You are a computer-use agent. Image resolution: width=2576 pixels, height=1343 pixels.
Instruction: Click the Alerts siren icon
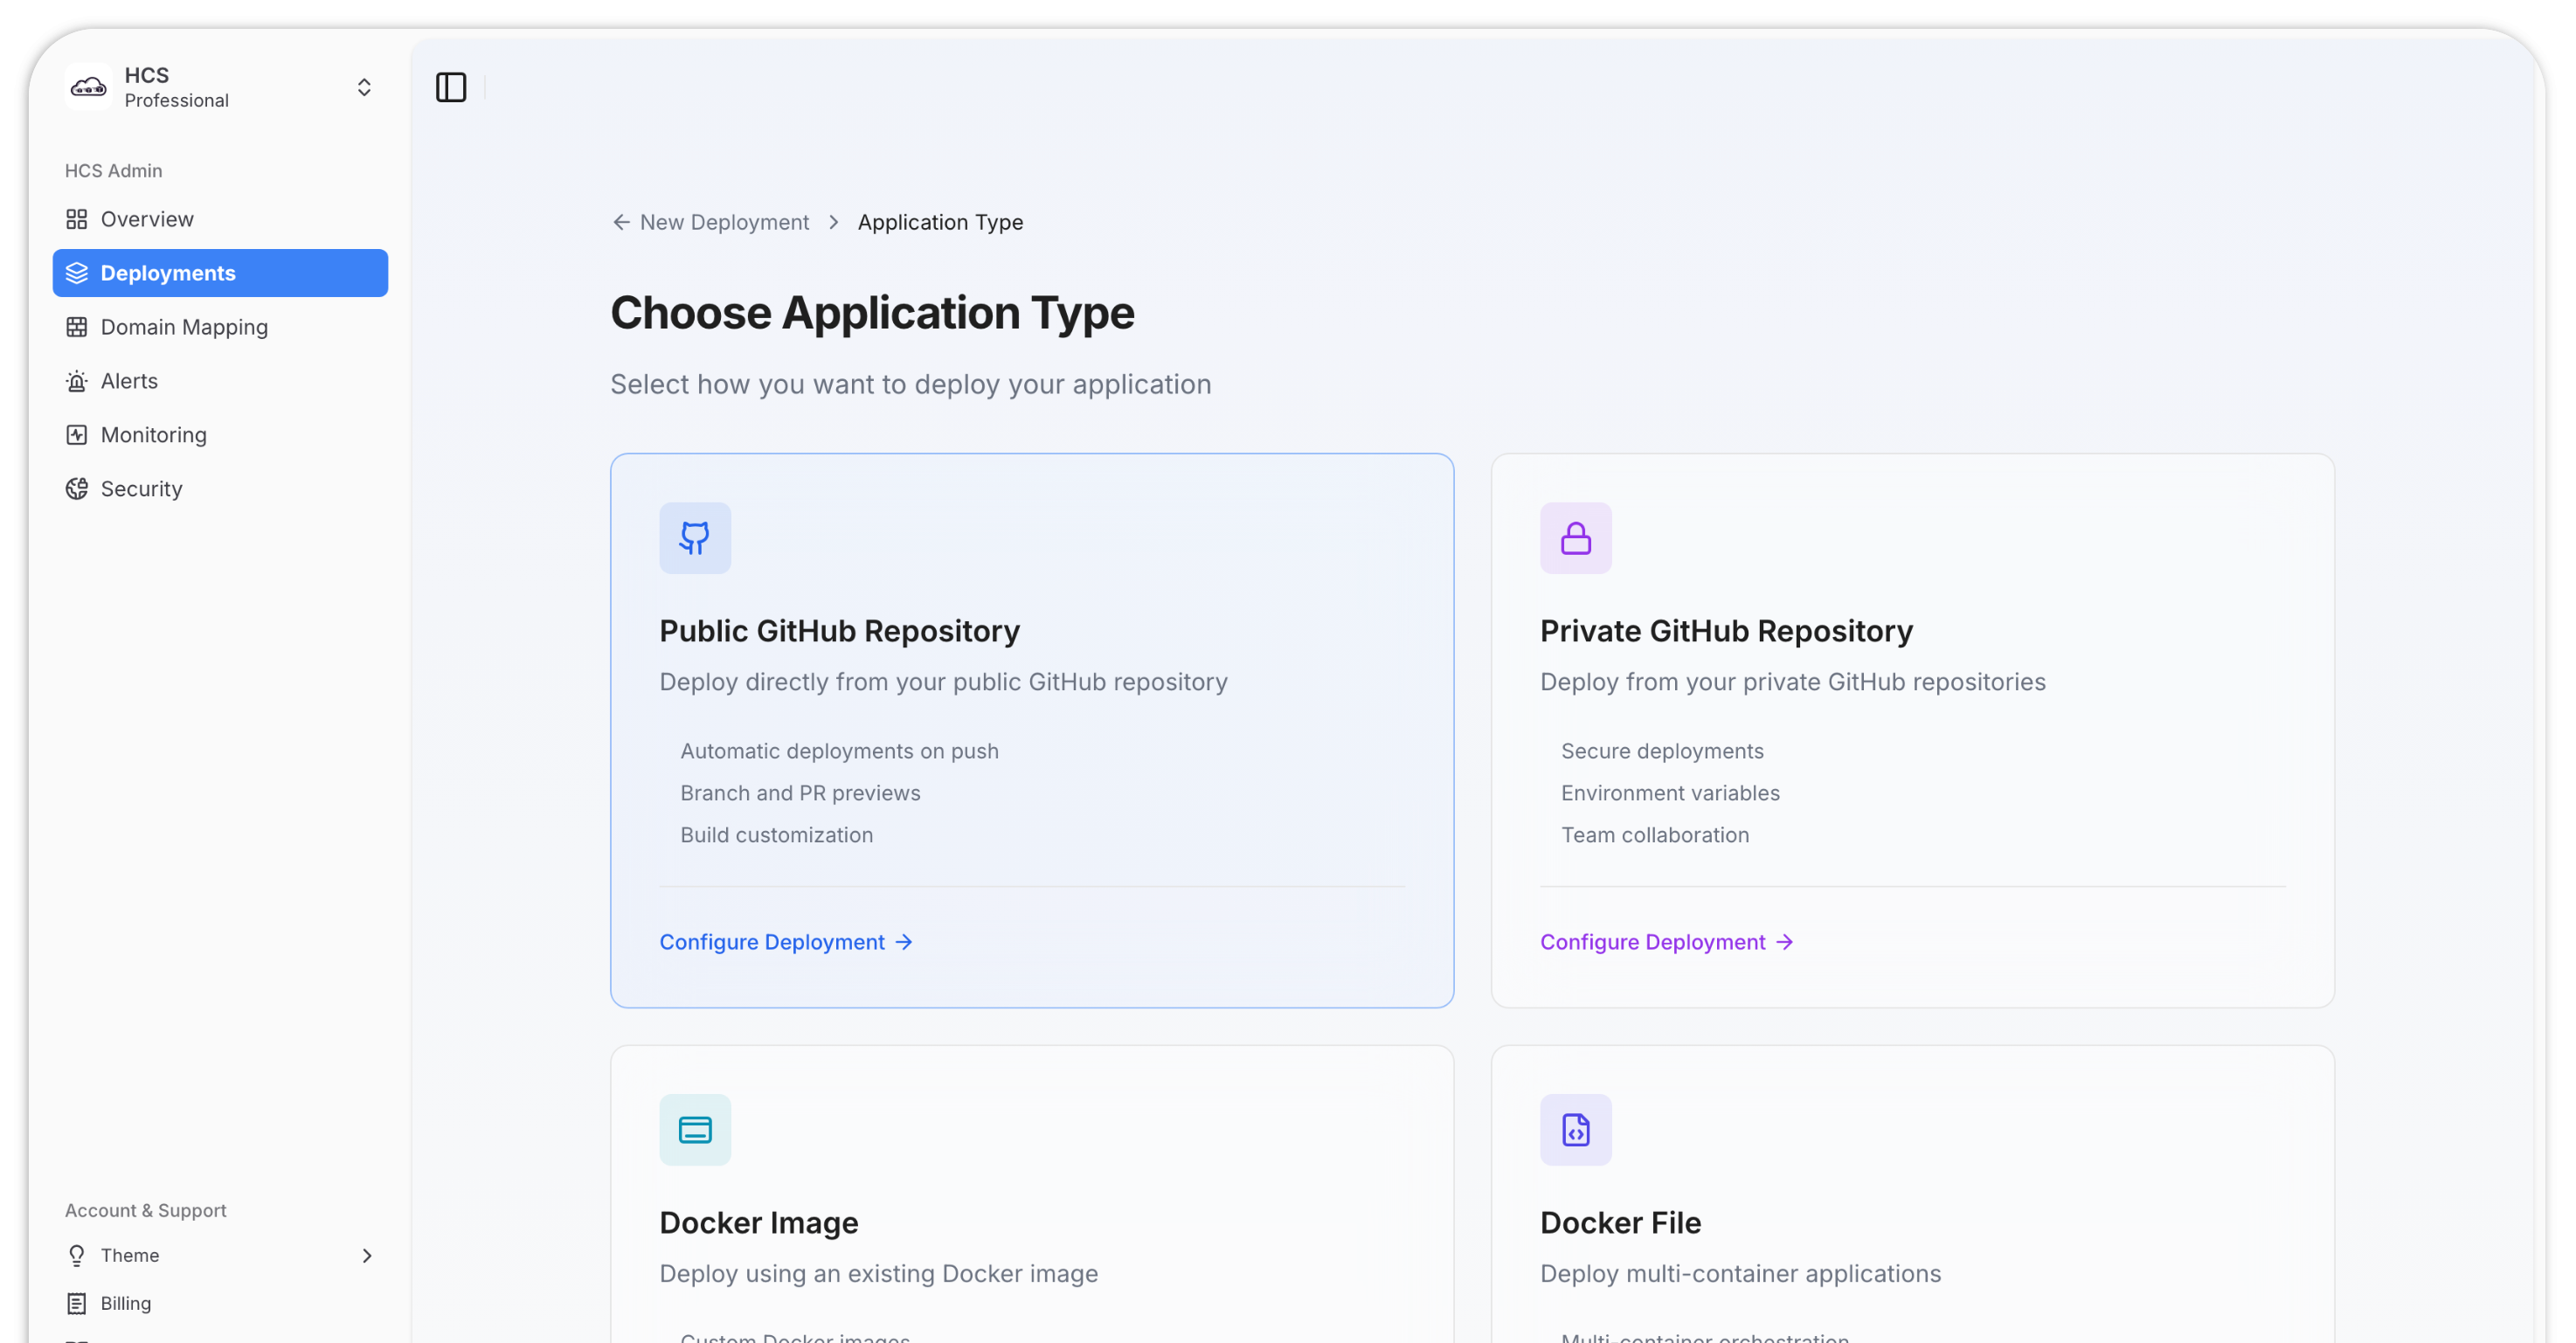pos(77,381)
